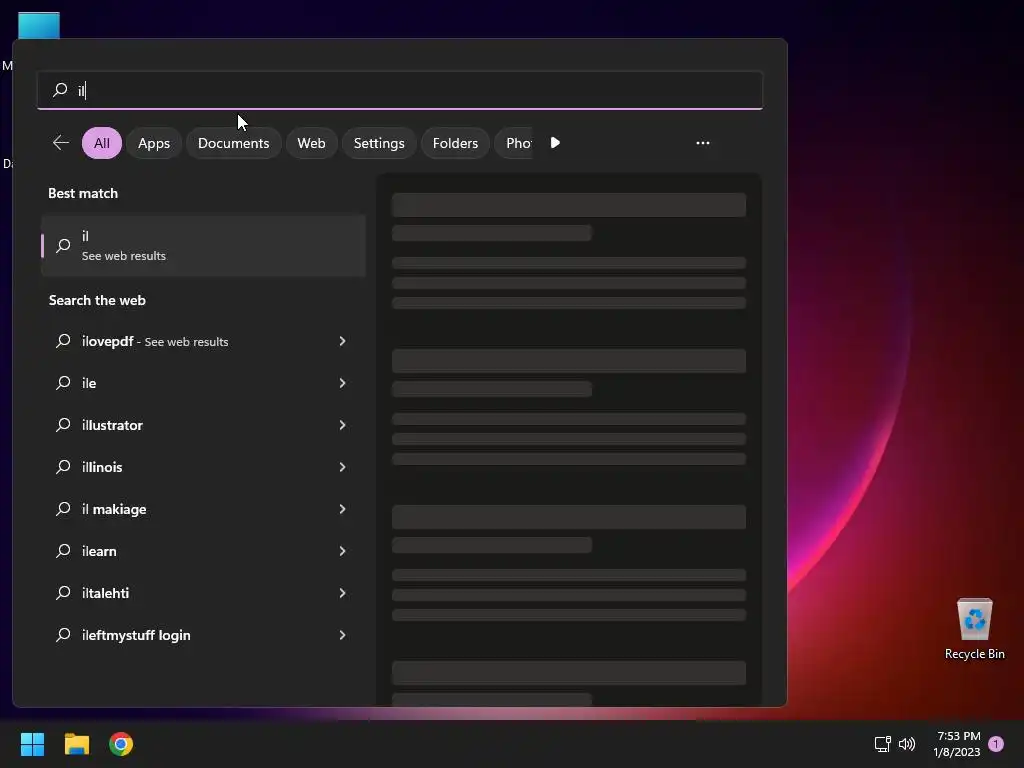Open the volume icon in system tray
1024x768 pixels.
[x=907, y=744]
